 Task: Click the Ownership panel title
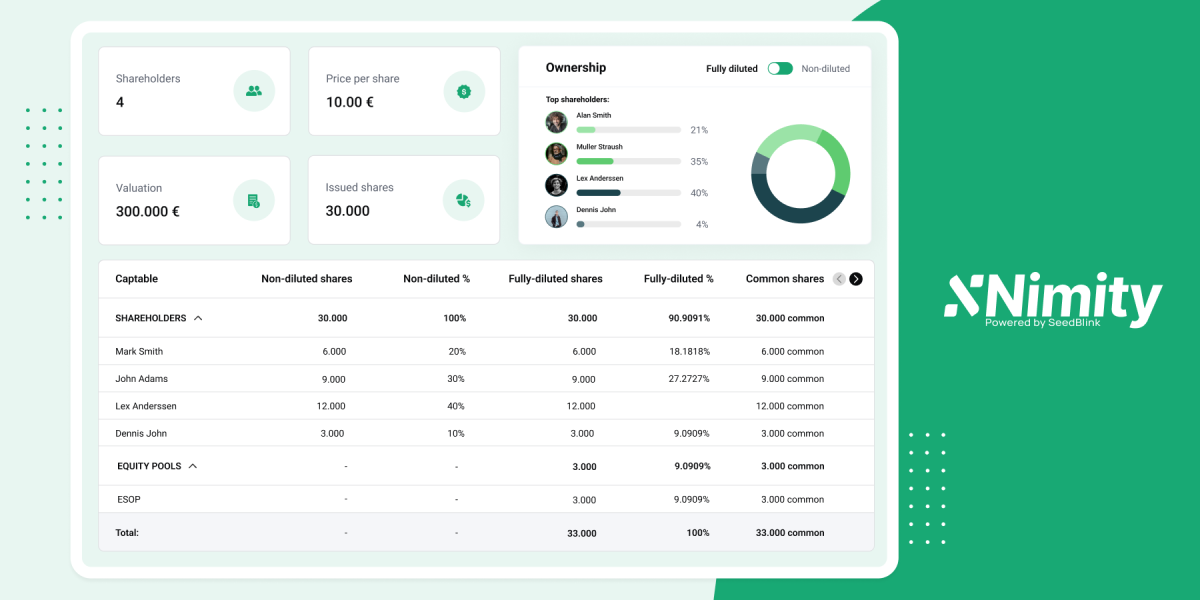pyautogui.click(x=576, y=68)
